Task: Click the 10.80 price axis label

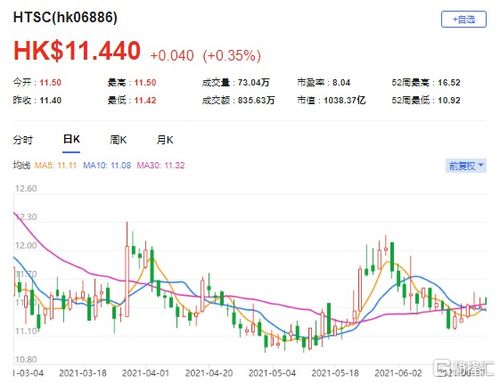Action: pyautogui.click(x=26, y=360)
